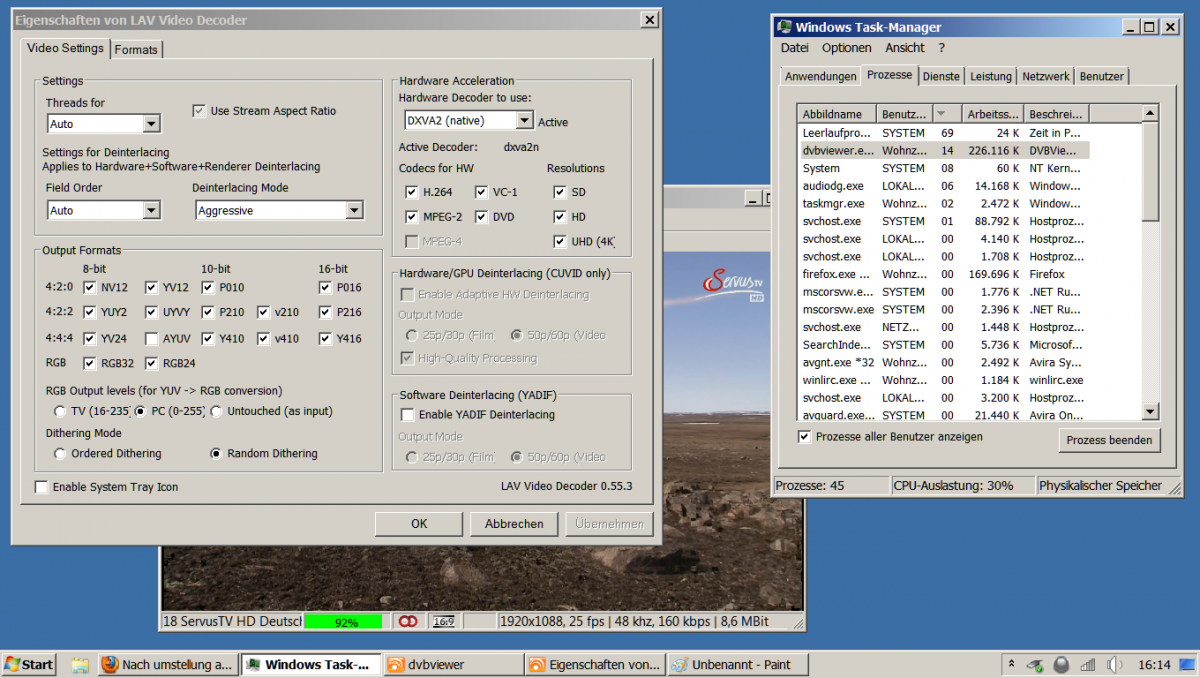
Task: Select Ordered Dithering mode
Action: [x=61, y=454]
